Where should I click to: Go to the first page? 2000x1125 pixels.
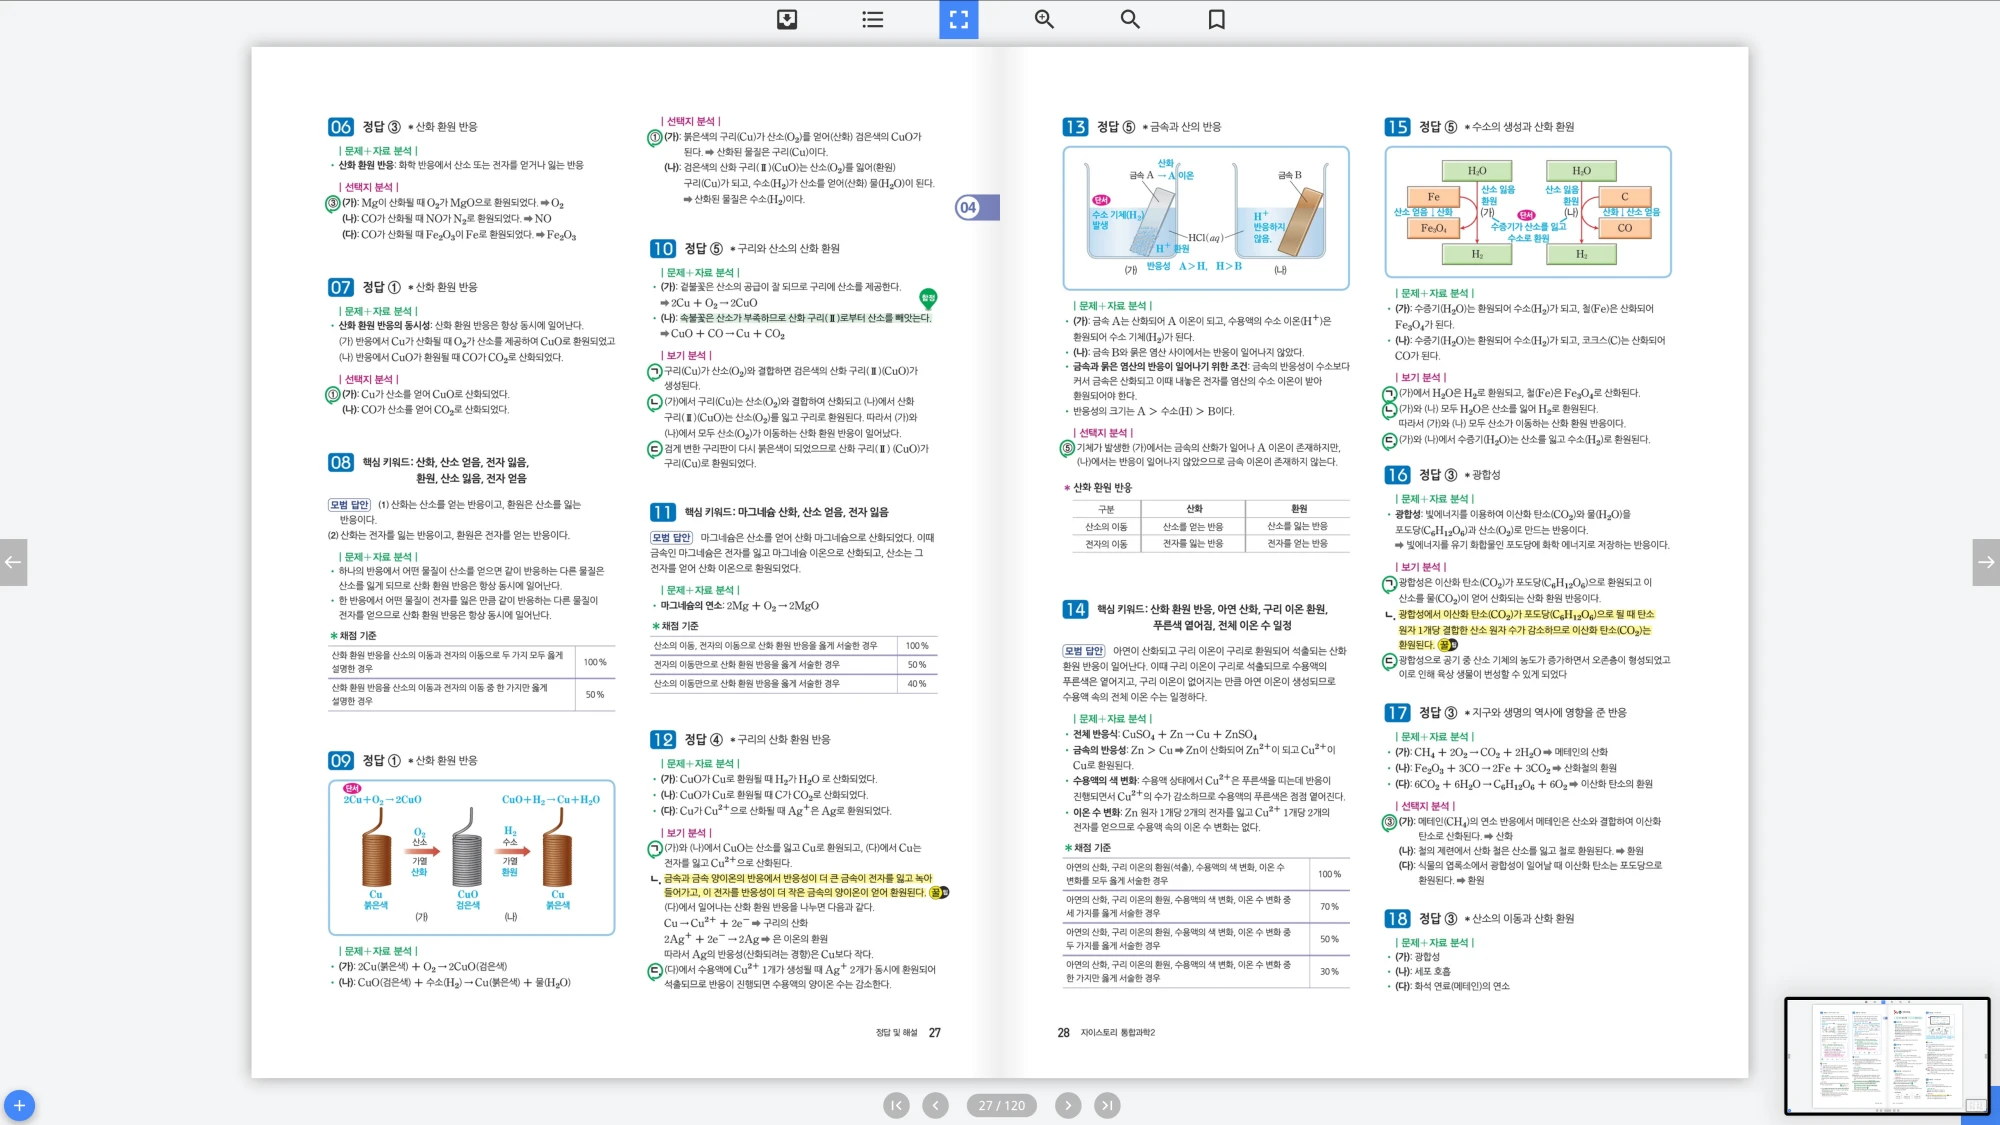[896, 1105]
